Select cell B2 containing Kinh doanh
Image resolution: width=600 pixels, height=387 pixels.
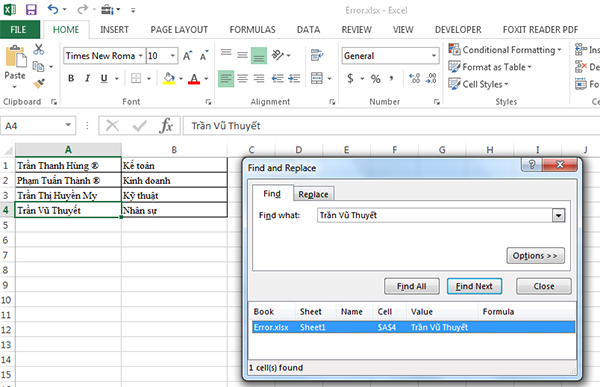pyautogui.click(x=174, y=180)
